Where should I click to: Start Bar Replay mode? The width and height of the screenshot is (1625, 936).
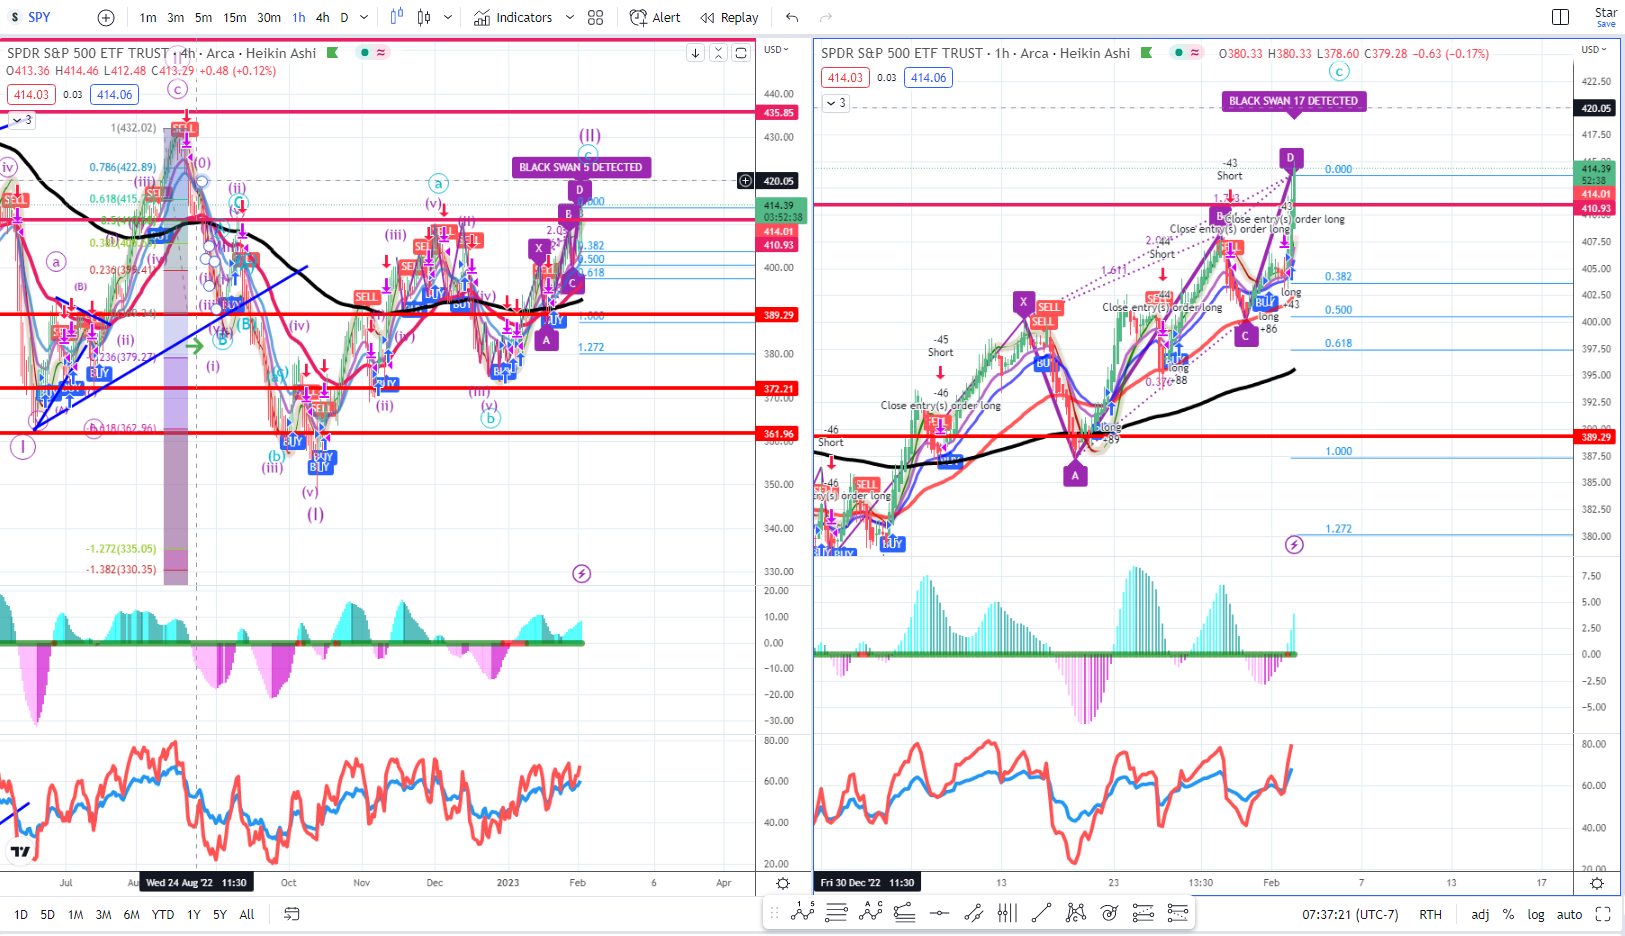click(729, 17)
